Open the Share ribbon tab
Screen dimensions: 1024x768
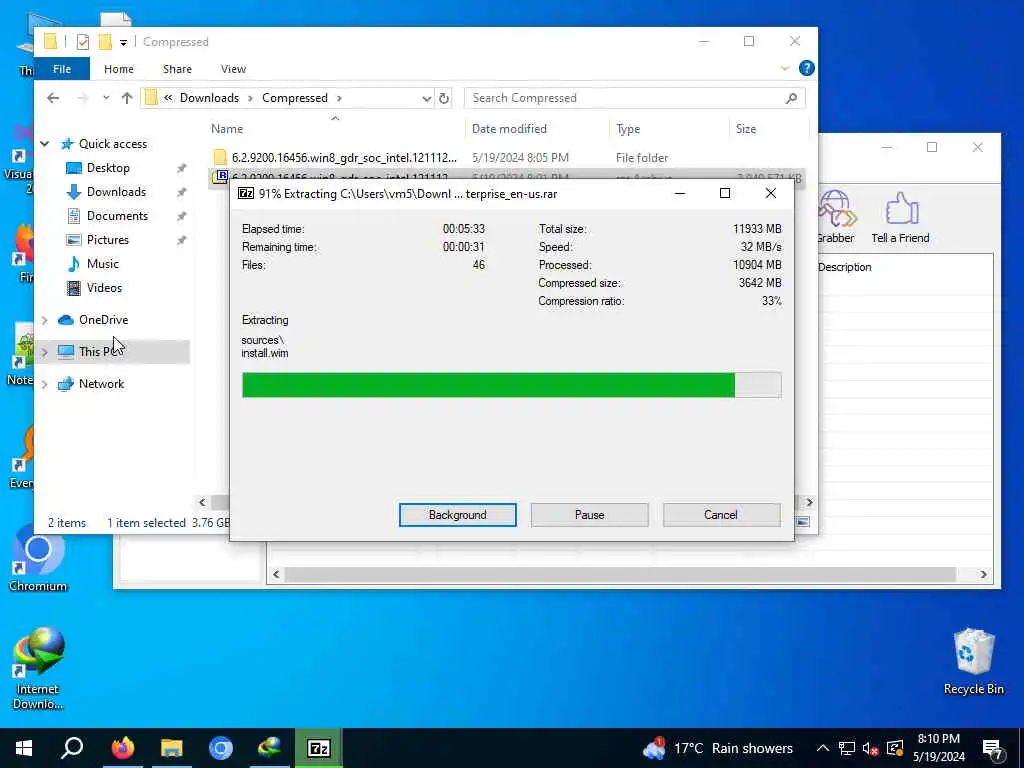click(177, 69)
